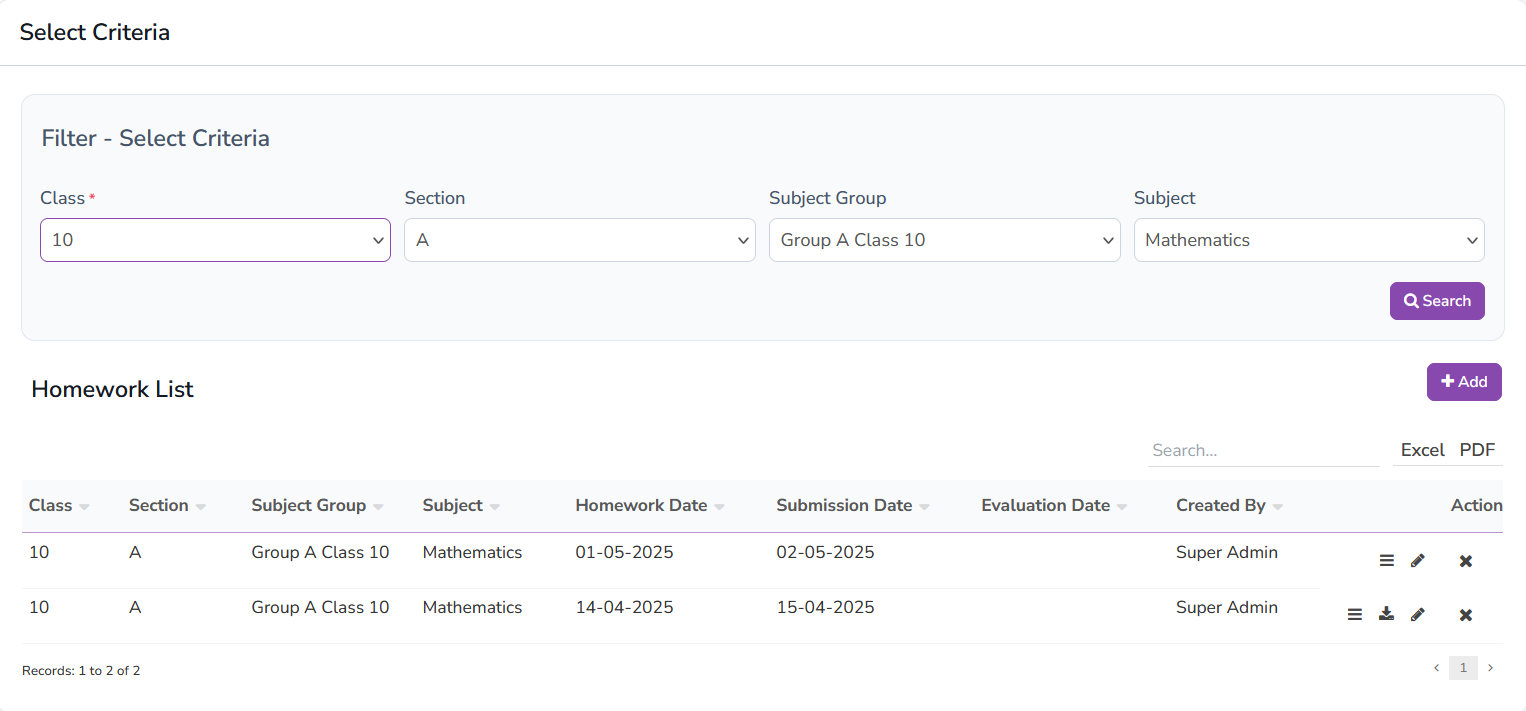This screenshot has width=1526, height=711.
Task: Open the Class dropdown
Action: pos(215,240)
